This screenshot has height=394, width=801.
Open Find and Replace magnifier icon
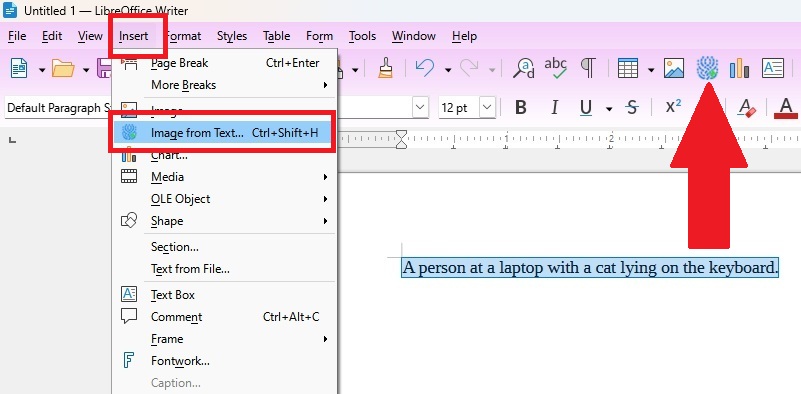(x=524, y=68)
